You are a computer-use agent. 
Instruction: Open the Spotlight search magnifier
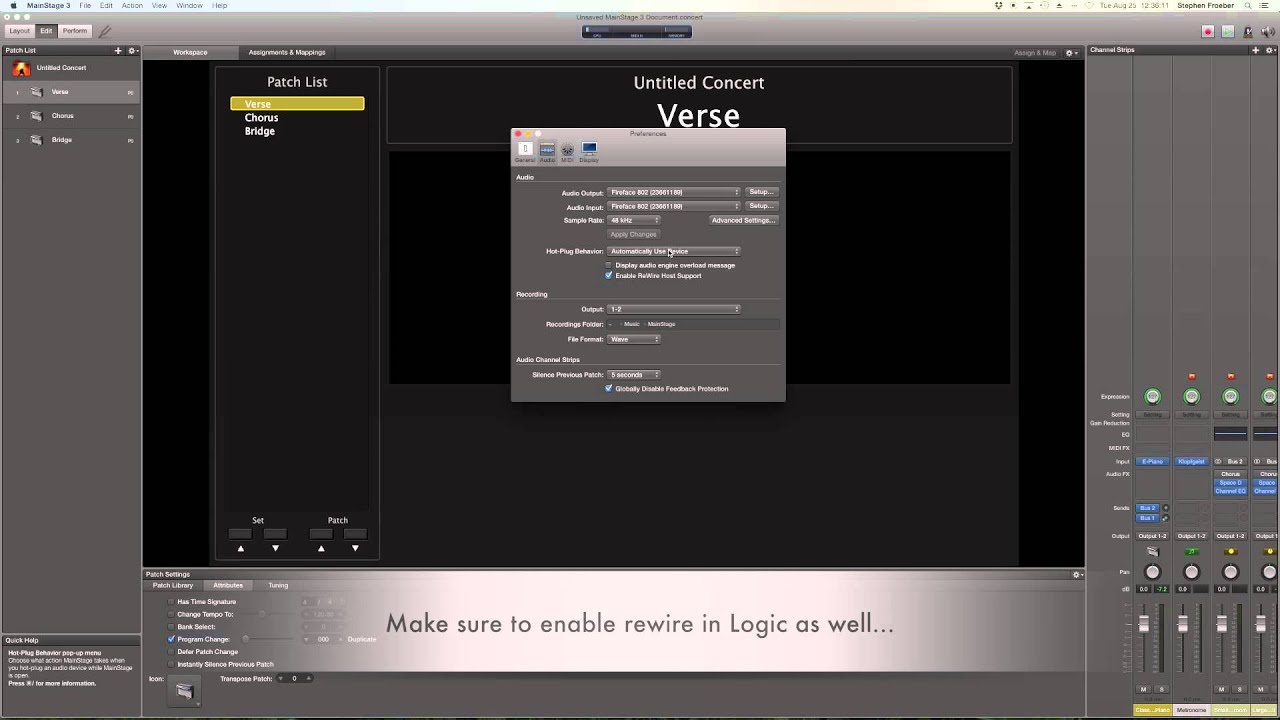(1248, 5)
